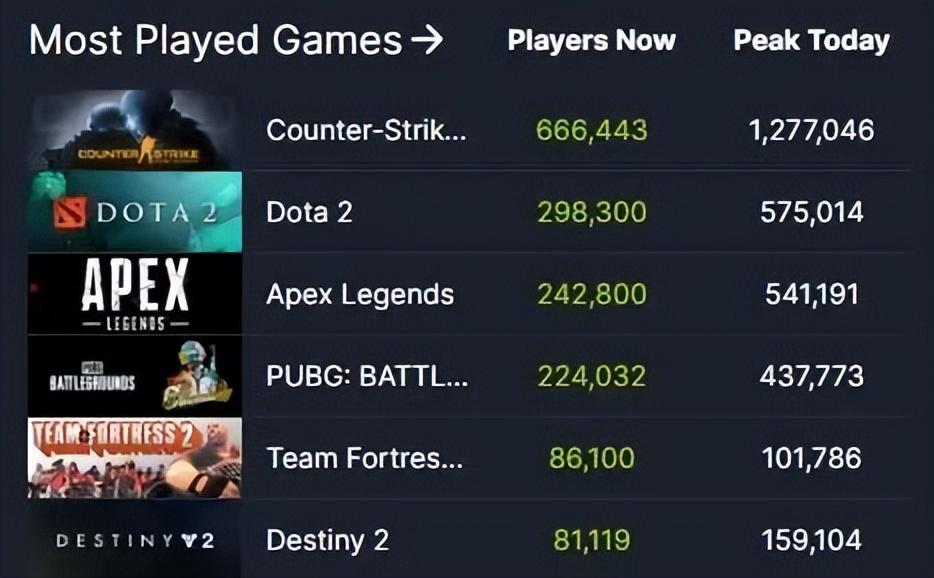
Task: Select the Players Now column header
Action: (x=591, y=41)
